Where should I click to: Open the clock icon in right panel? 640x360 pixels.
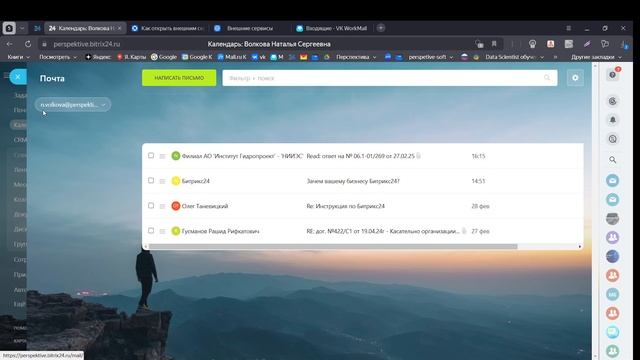[613, 139]
